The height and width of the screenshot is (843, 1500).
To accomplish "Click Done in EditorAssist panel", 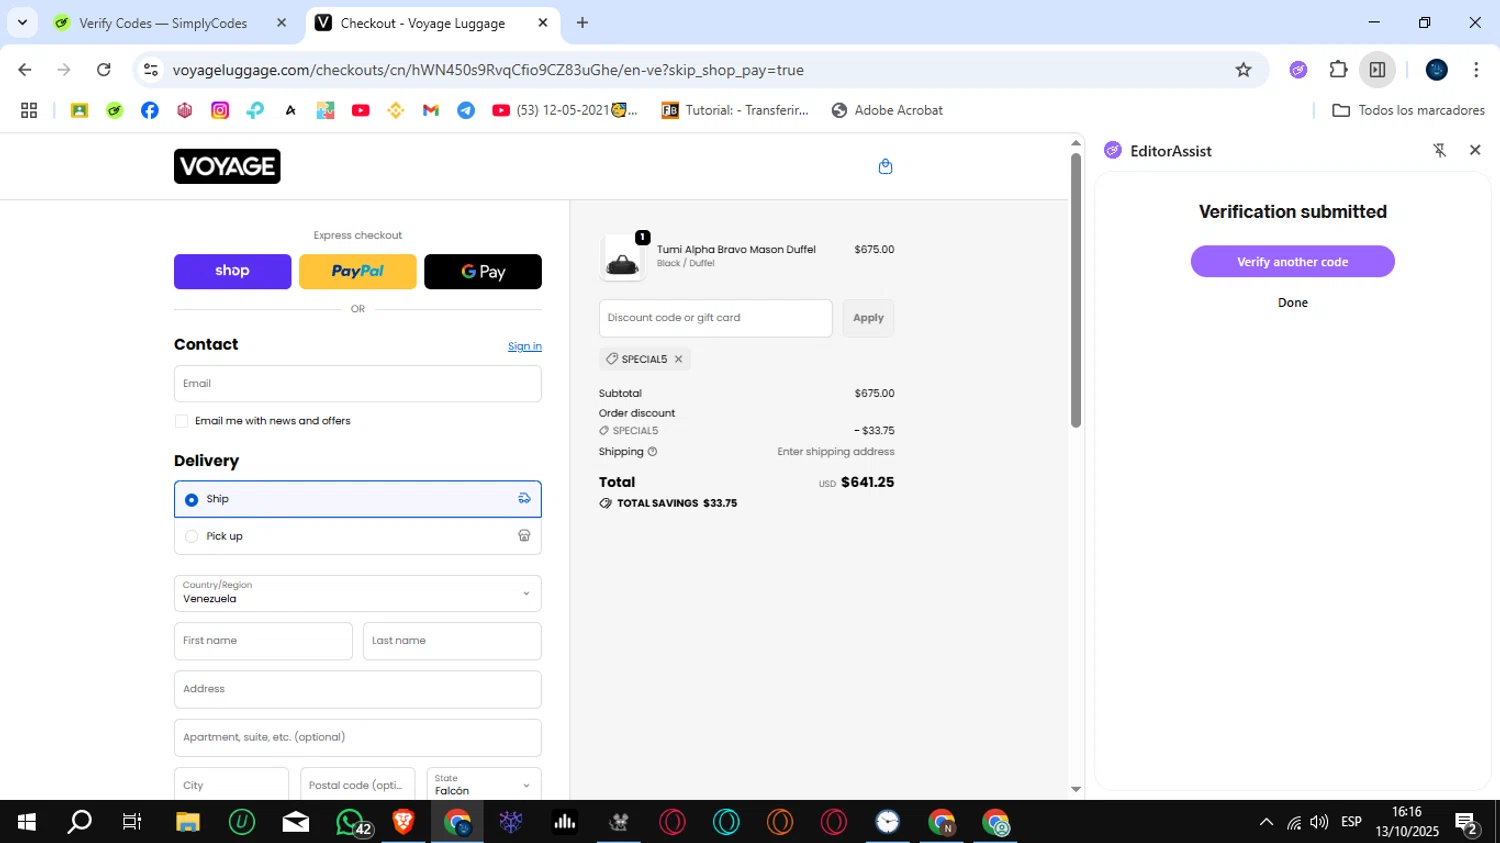I will click(1292, 302).
